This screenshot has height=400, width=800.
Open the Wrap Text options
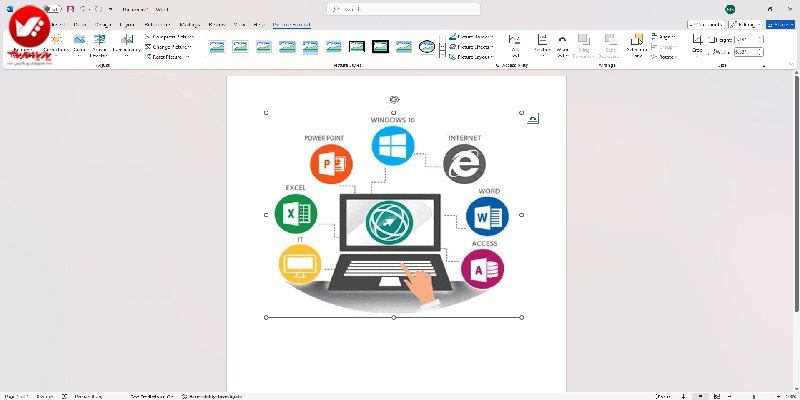coord(562,45)
